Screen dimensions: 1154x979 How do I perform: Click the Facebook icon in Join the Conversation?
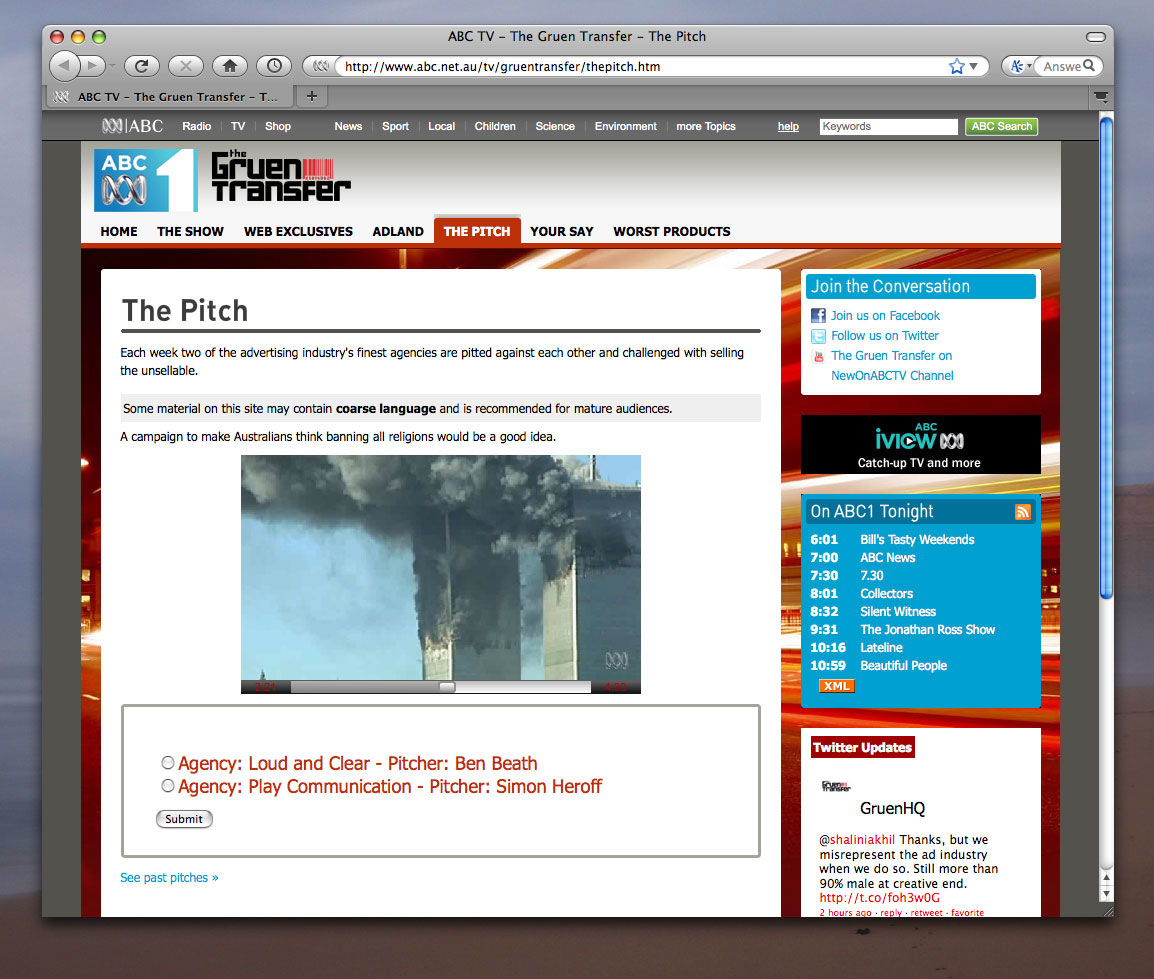click(818, 316)
